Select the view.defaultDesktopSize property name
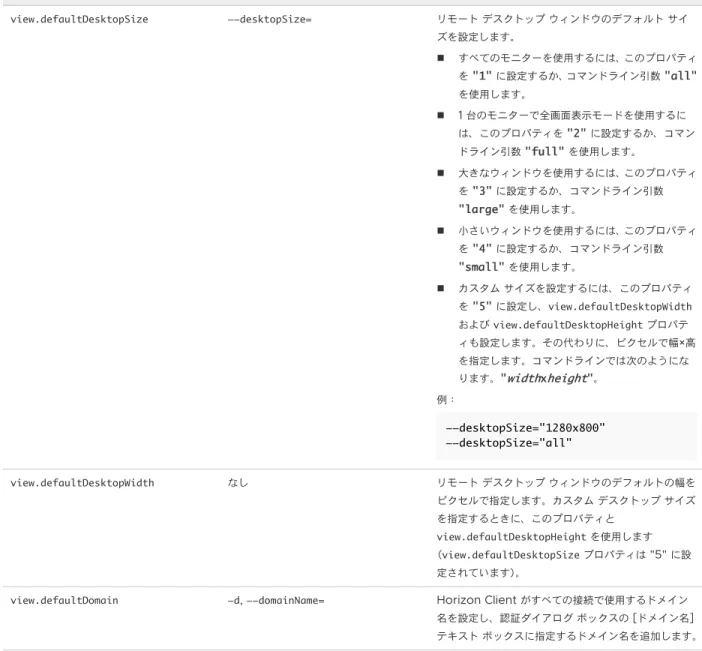This screenshot has width=702, height=651. [x=79, y=19]
